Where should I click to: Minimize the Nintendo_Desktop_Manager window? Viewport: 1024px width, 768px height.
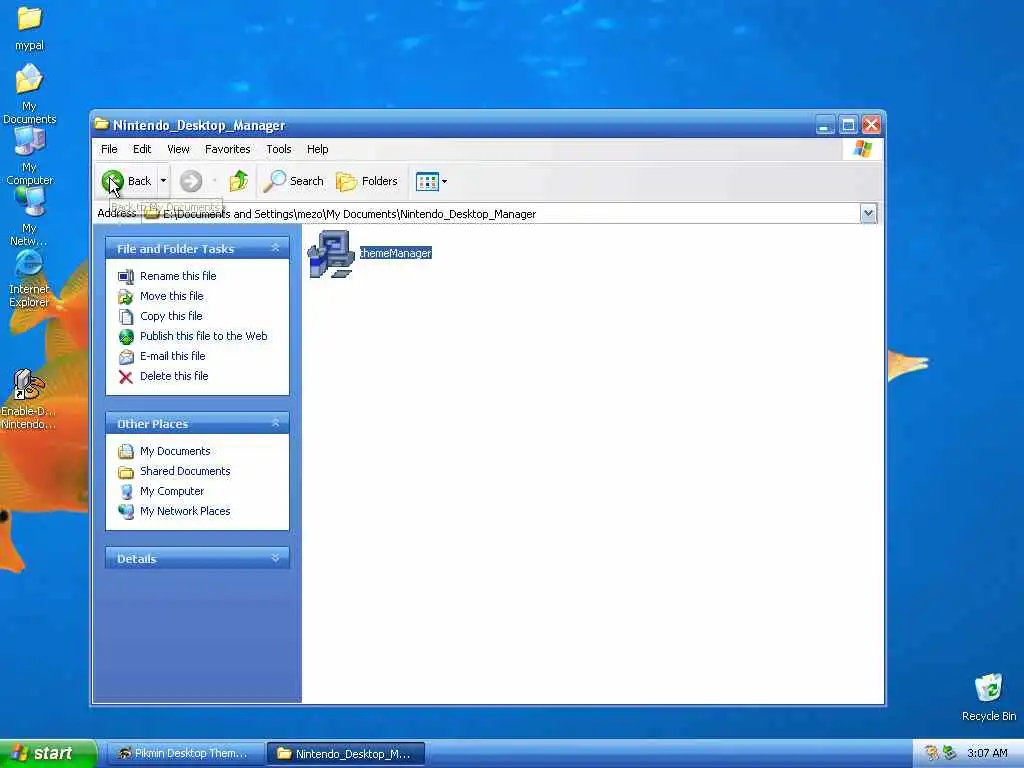(825, 125)
